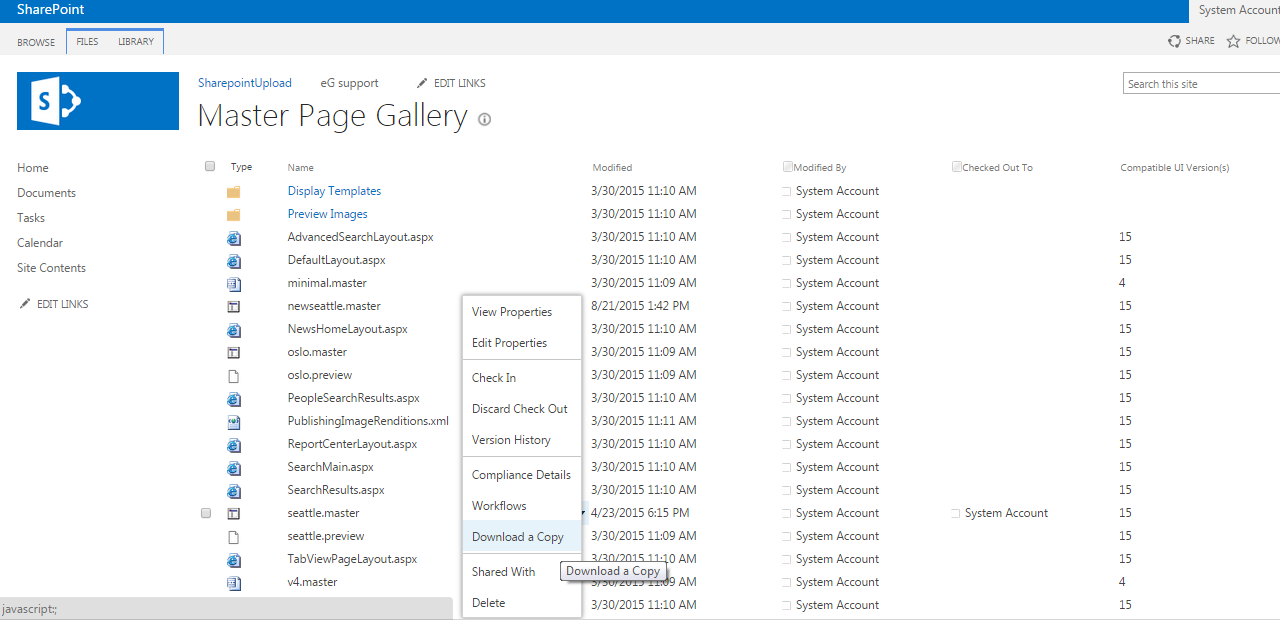Click the oslo.preview file type icon
This screenshot has height=620, width=1280.
pos(233,375)
